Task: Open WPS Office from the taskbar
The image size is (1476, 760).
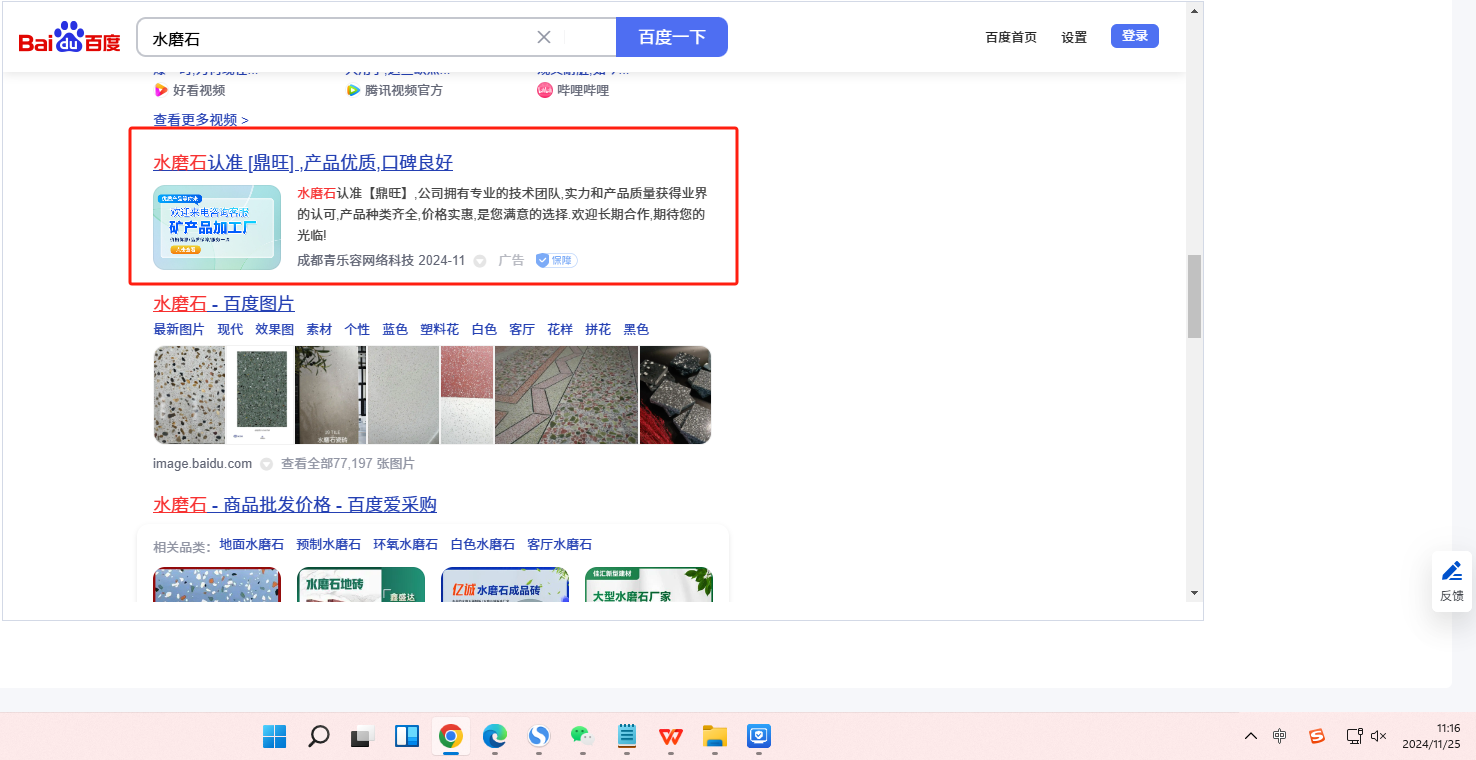Action: pos(671,737)
